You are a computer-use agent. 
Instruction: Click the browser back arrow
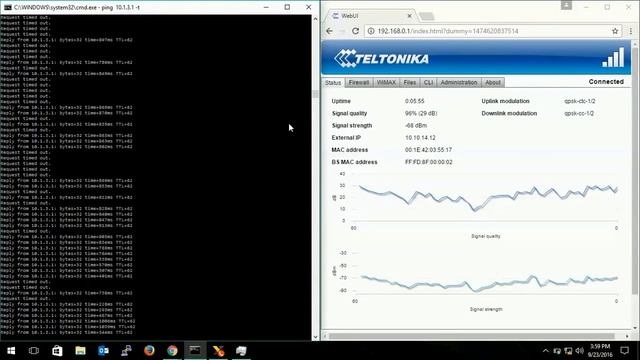pos(329,31)
